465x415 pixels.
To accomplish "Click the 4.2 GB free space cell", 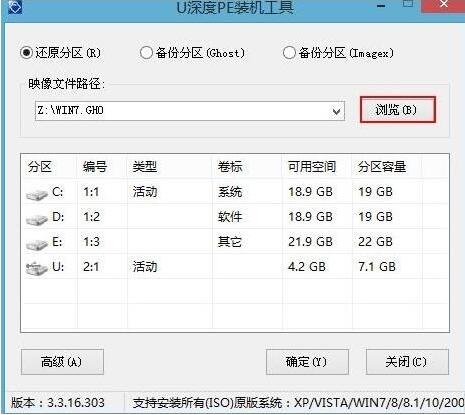I will 307,267.
